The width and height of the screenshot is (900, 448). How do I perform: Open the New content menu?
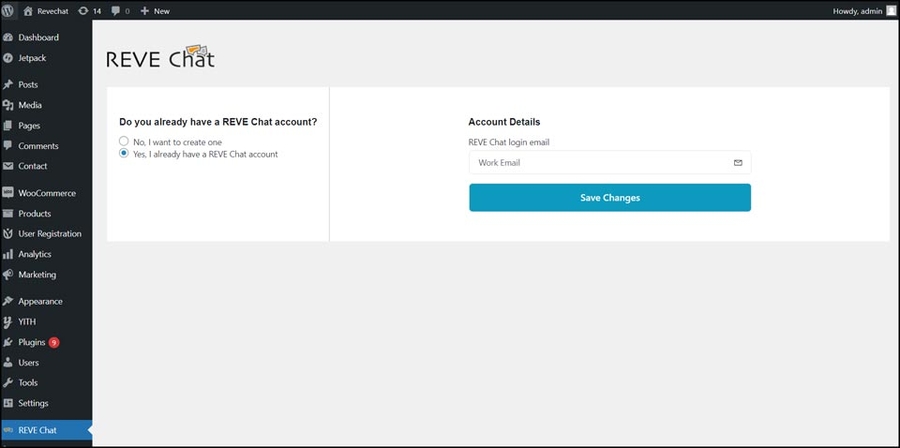pyautogui.click(x=155, y=11)
